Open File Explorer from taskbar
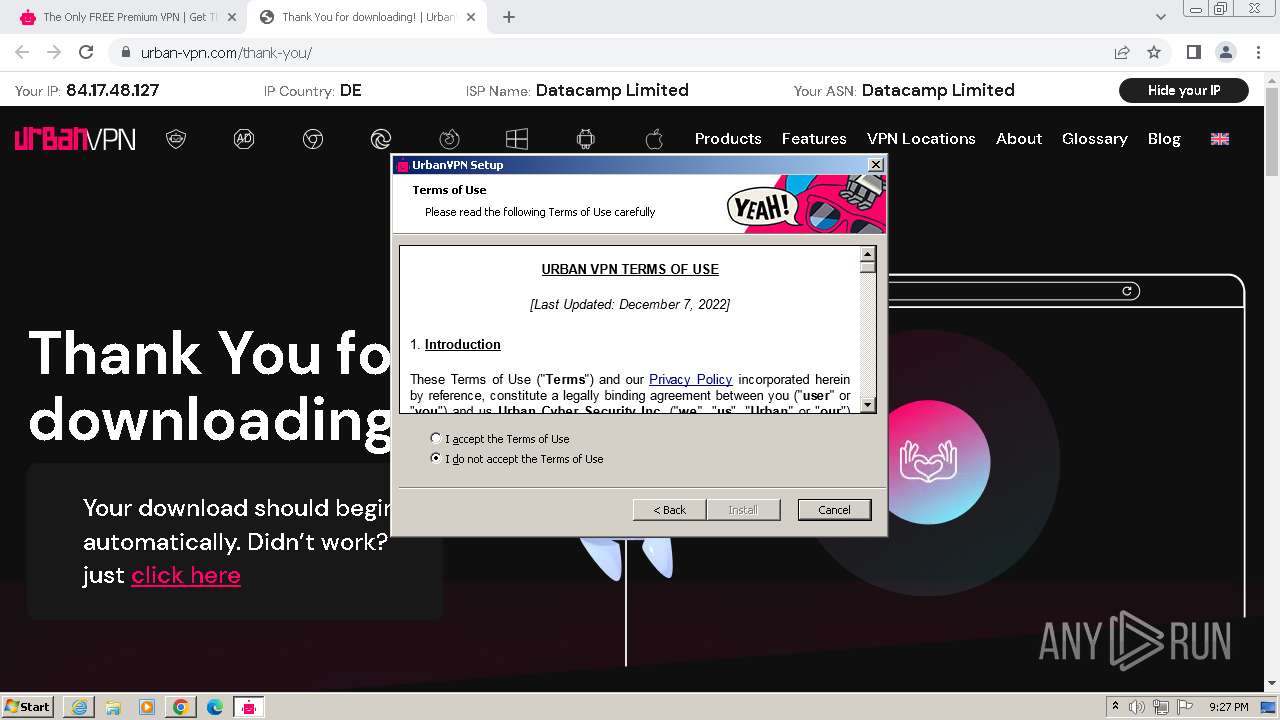 click(x=113, y=707)
